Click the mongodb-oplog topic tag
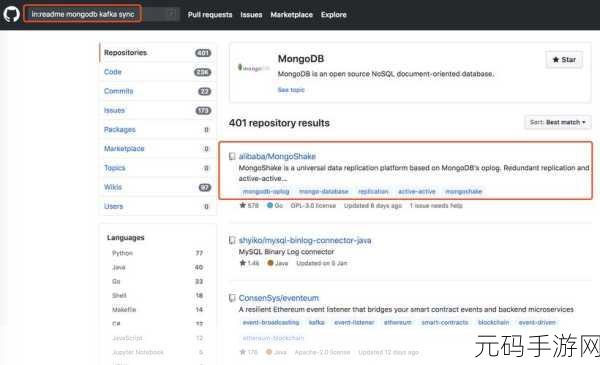600x365 pixels. [266, 191]
